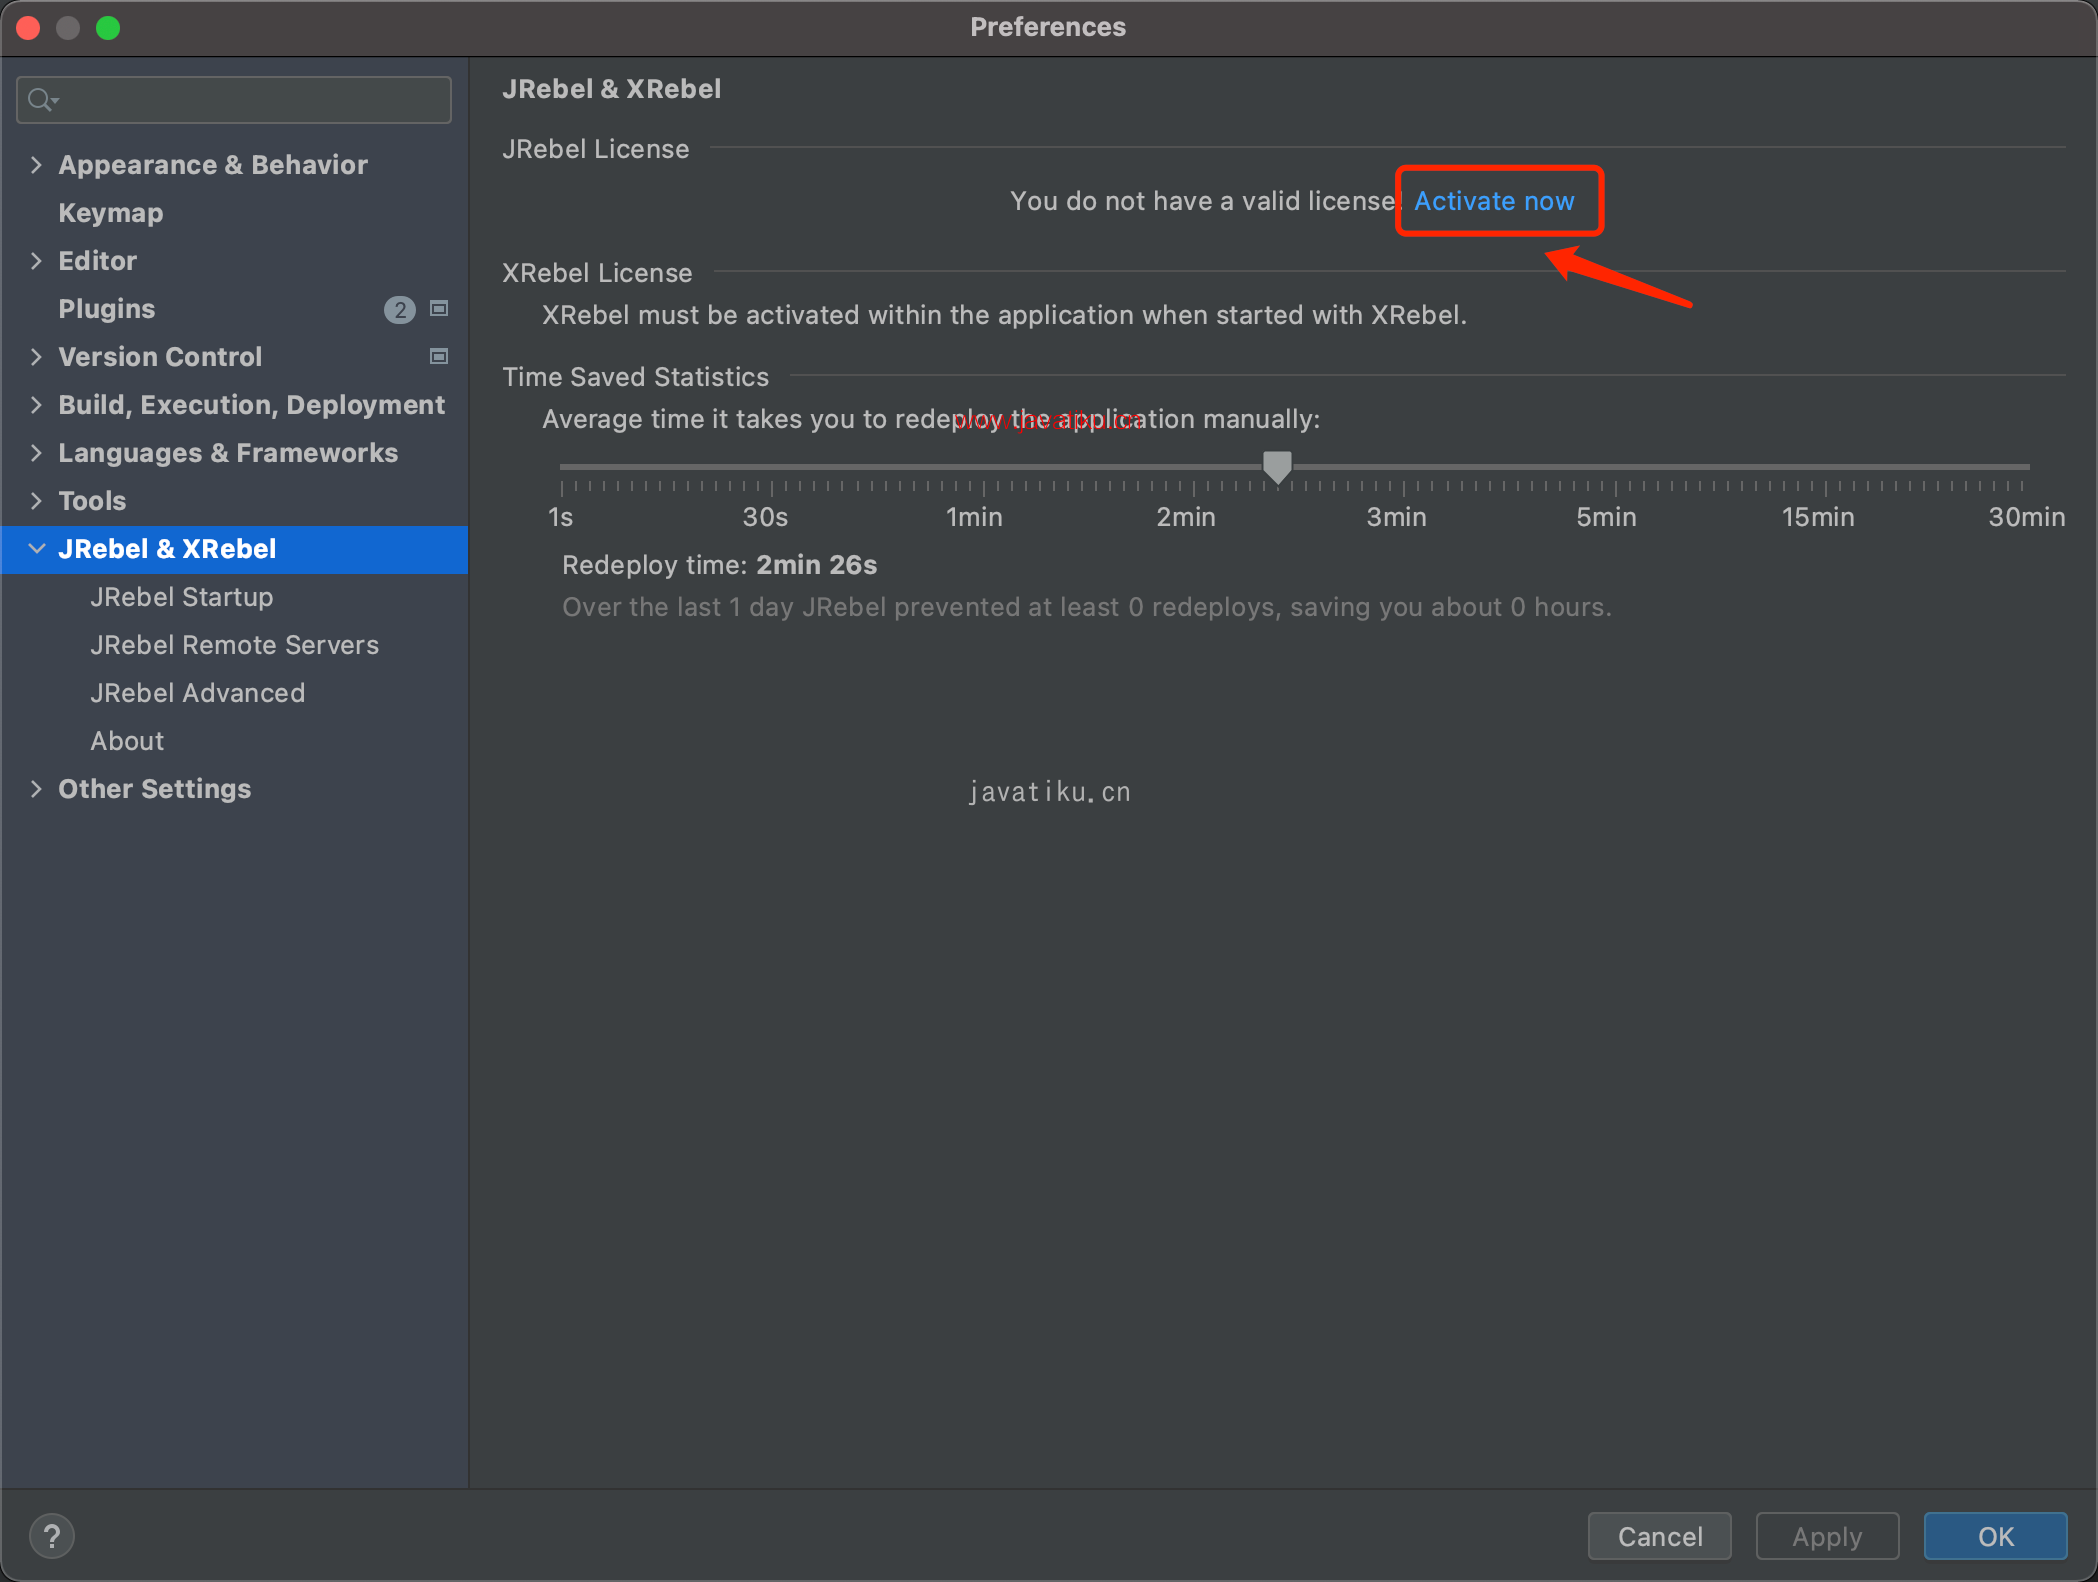Select the Tools item
This screenshot has height=1582, width=2098.
point(92,501)
